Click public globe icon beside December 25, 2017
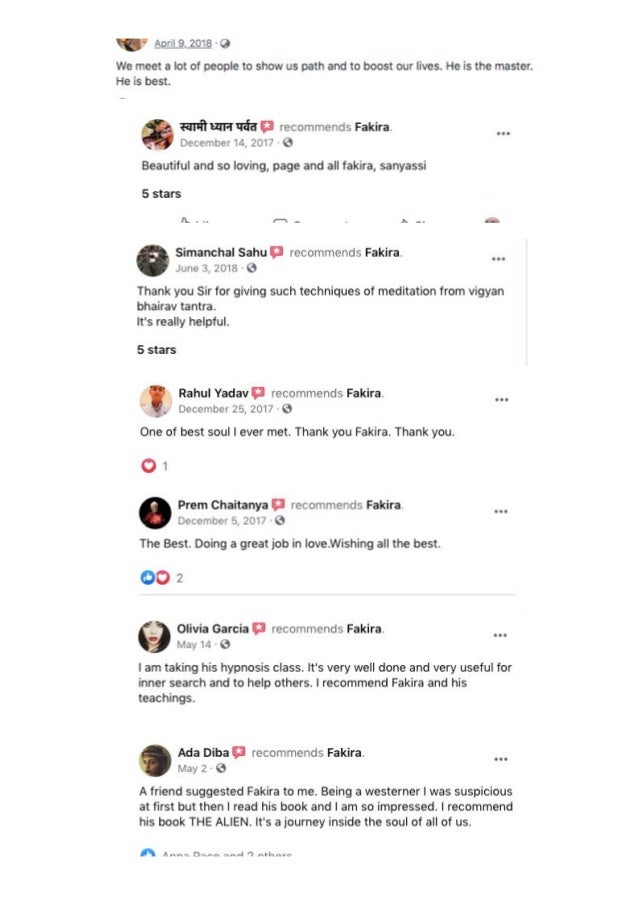This screenshot has width=638, height=903. pyautogui.click(x=287, y=409)
